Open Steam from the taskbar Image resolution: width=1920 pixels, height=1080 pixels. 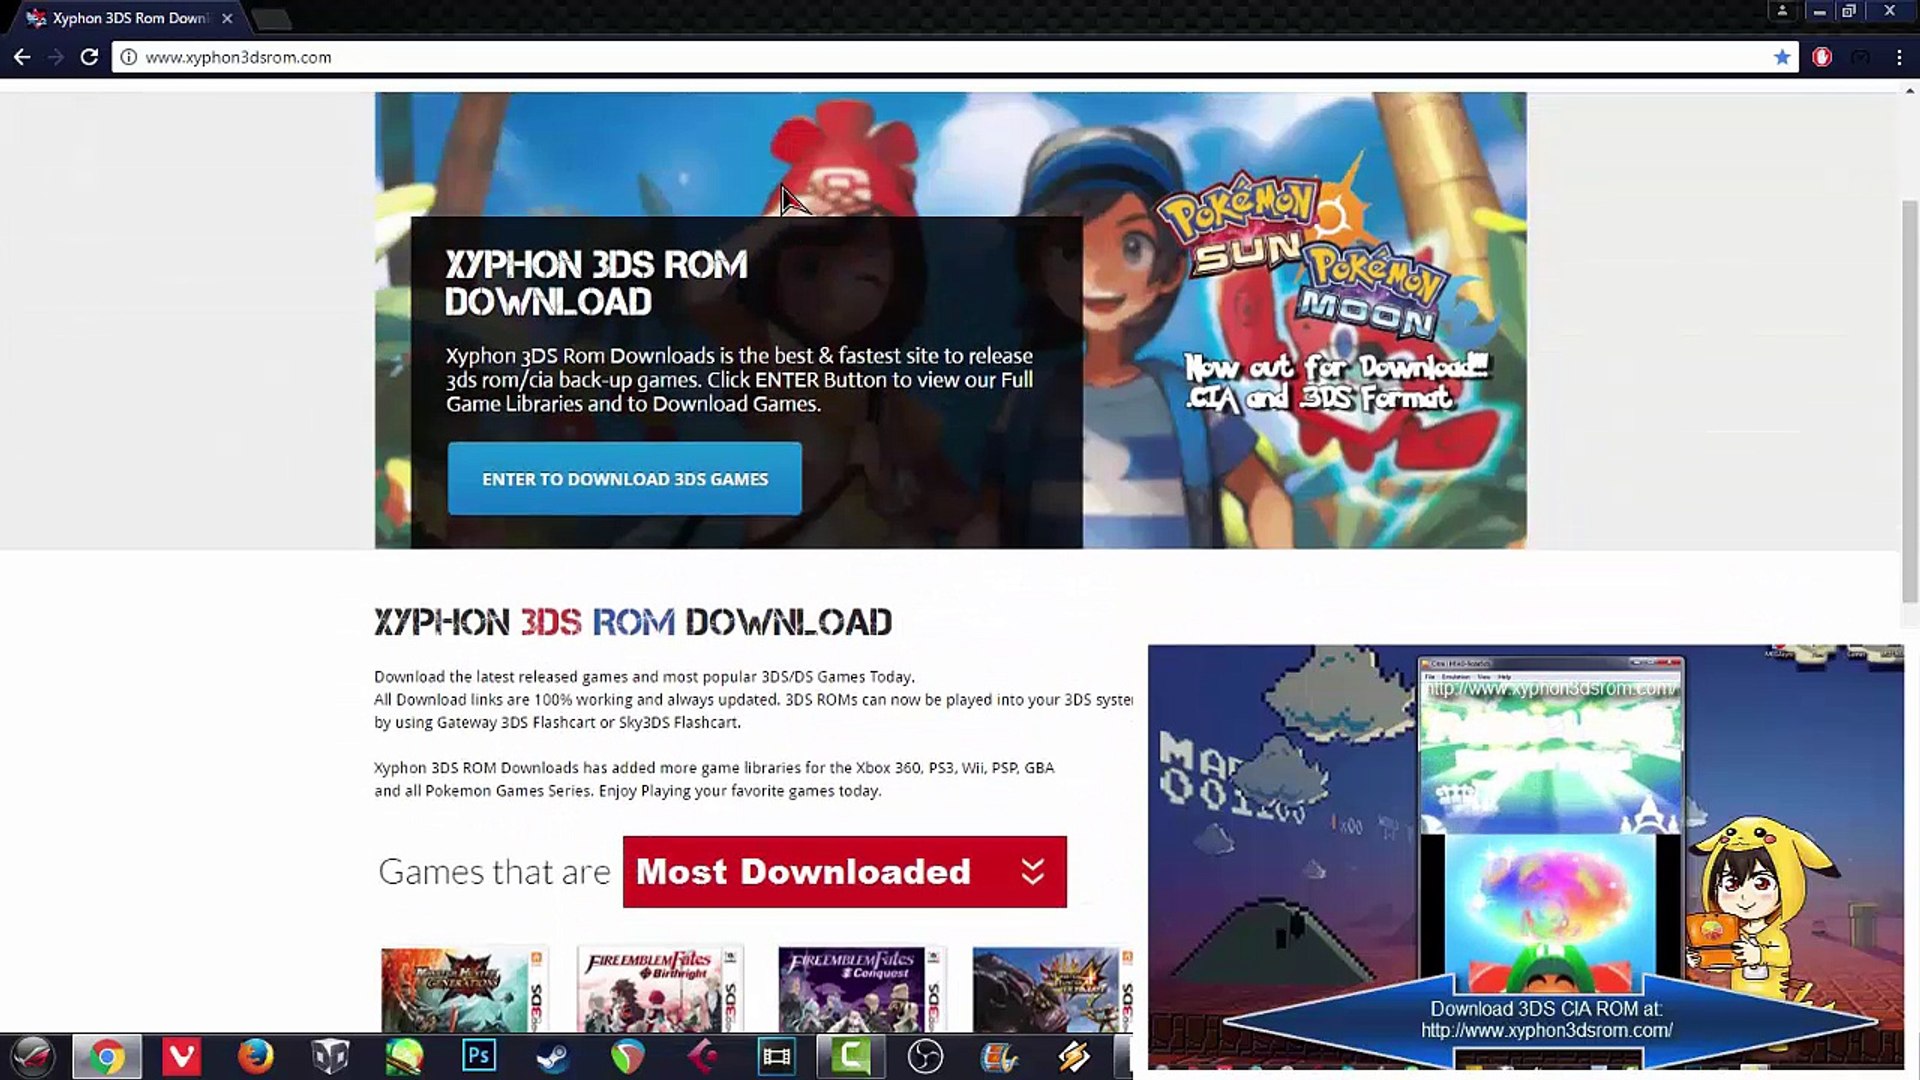pos(553,1056)
